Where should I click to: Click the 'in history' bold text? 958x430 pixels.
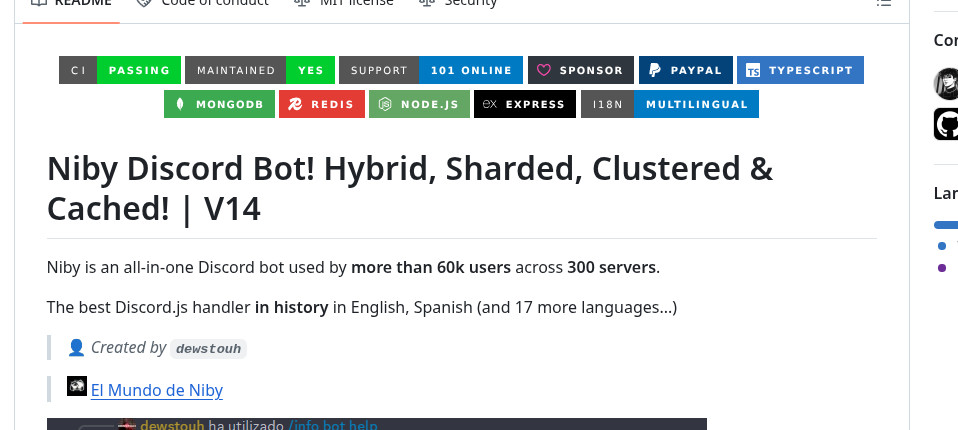point(291,307)
